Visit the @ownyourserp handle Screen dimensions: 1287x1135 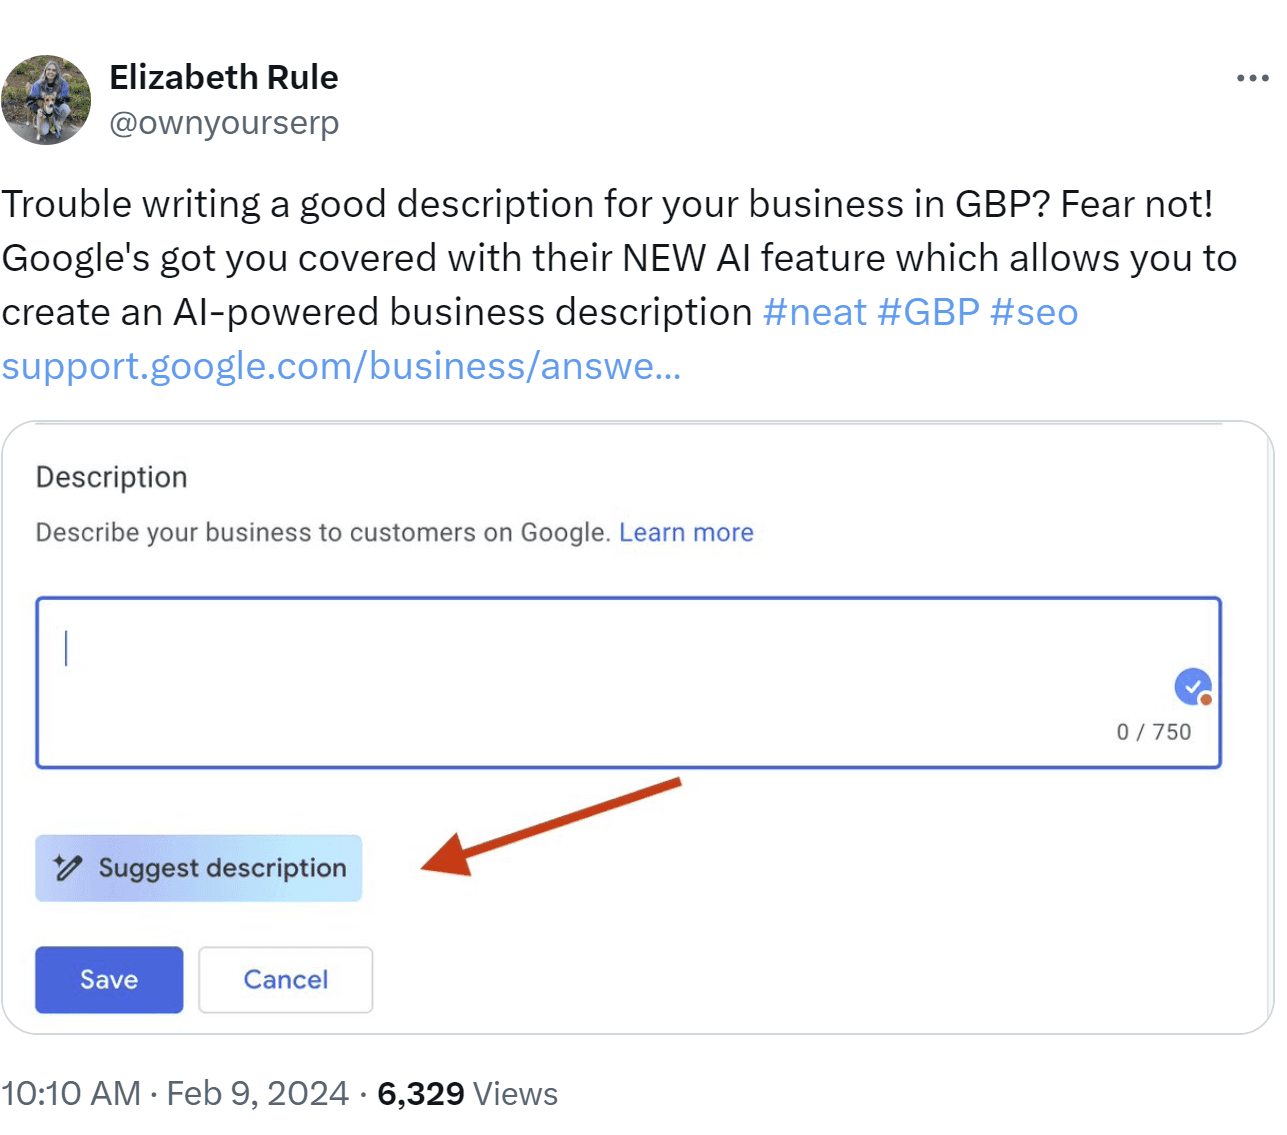(x=223, y=123)
